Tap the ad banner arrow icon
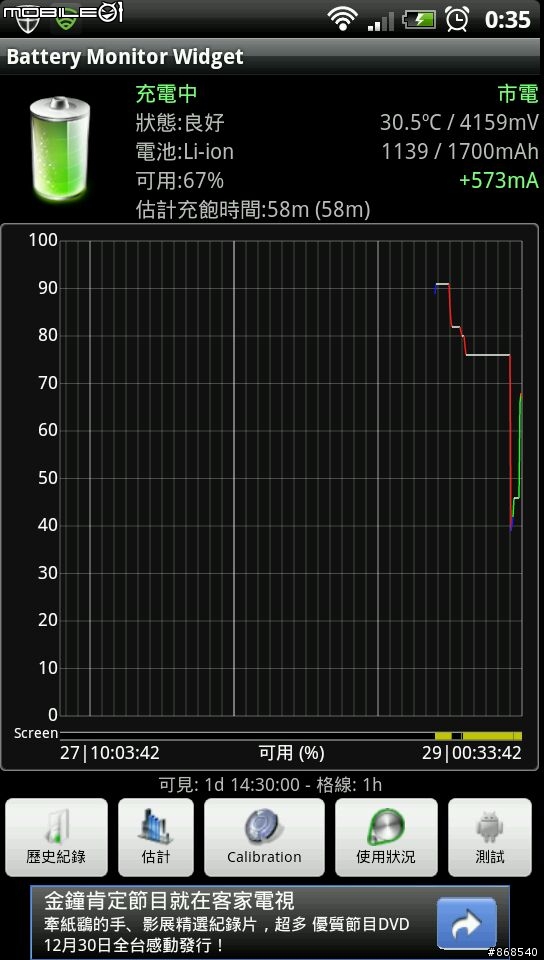Viewport: 544px width, 960px height. [x=466, y=924]
